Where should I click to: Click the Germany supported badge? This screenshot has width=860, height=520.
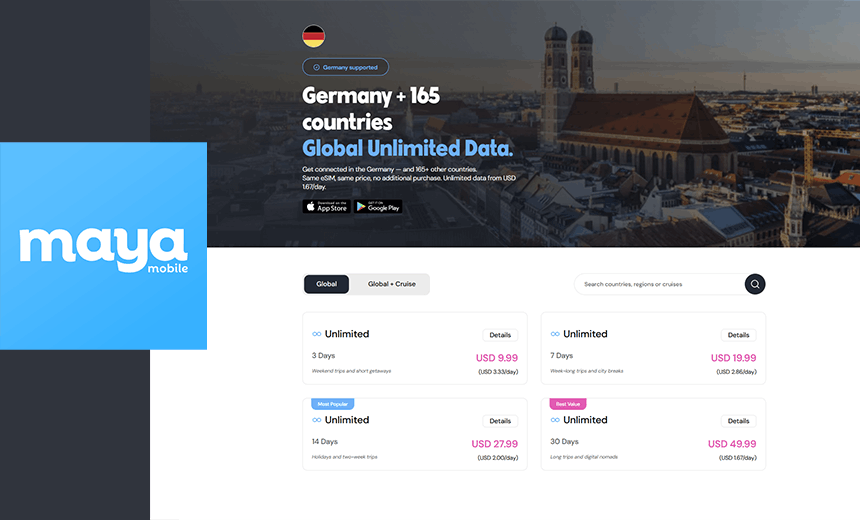346,67
